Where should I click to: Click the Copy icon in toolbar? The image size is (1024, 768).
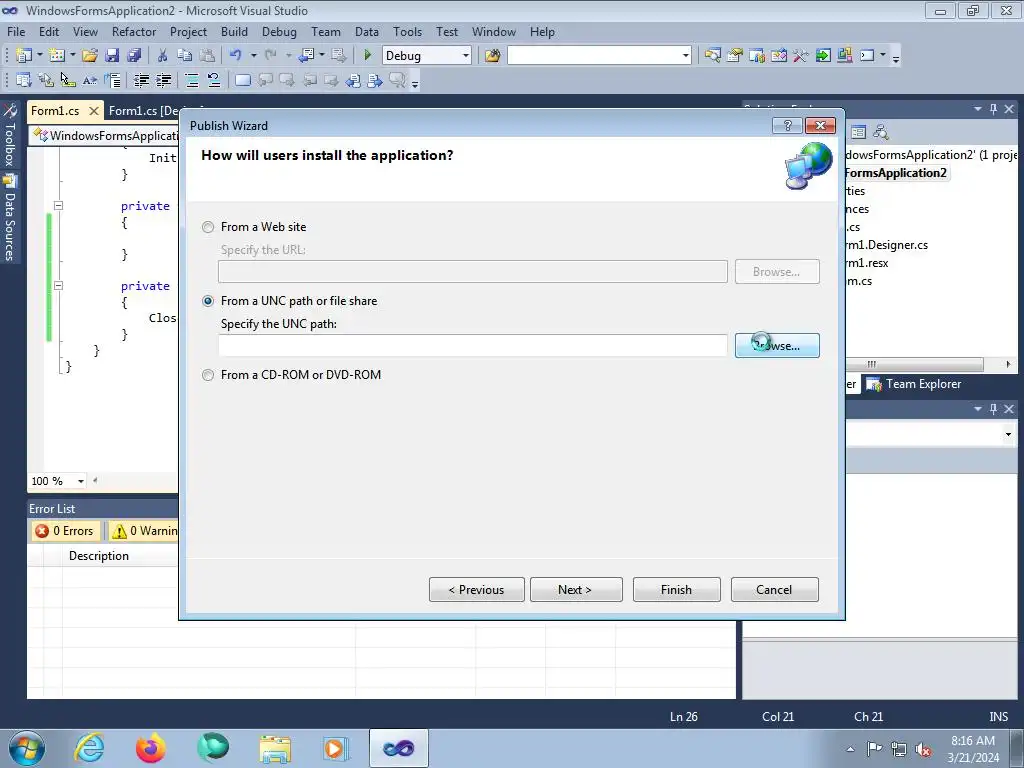coord(185,56)
